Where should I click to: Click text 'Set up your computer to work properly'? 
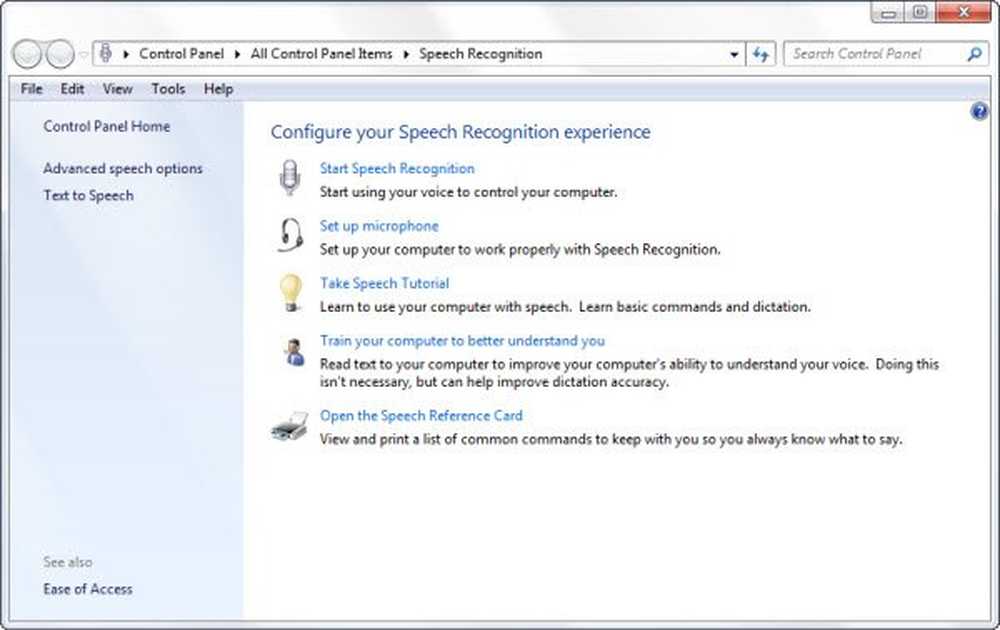point(439,249)
